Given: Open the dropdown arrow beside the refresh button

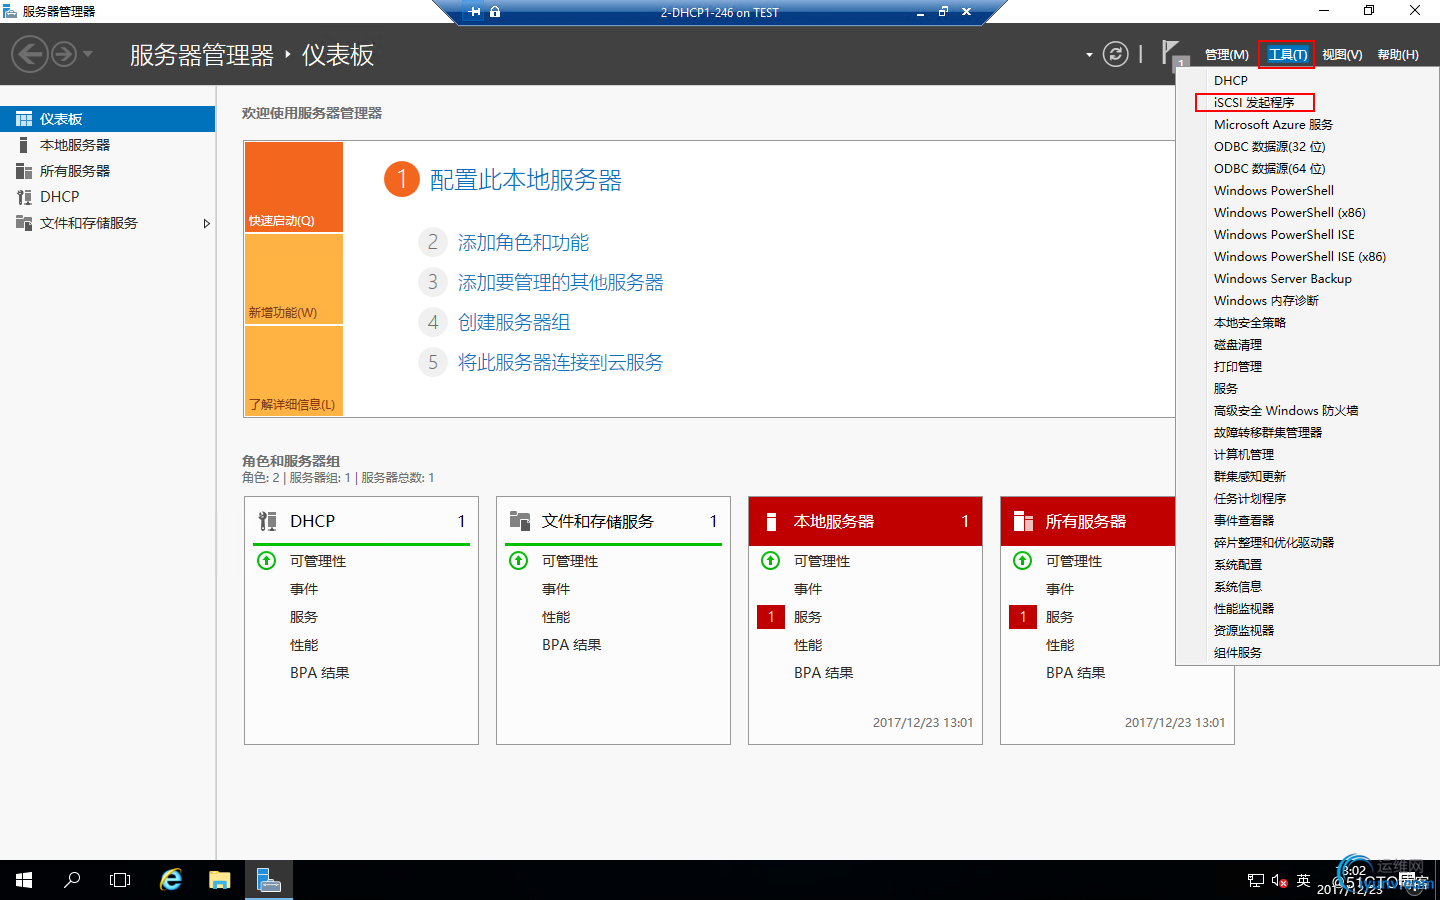Looking at the screenshot, I should coord(1089,55).
